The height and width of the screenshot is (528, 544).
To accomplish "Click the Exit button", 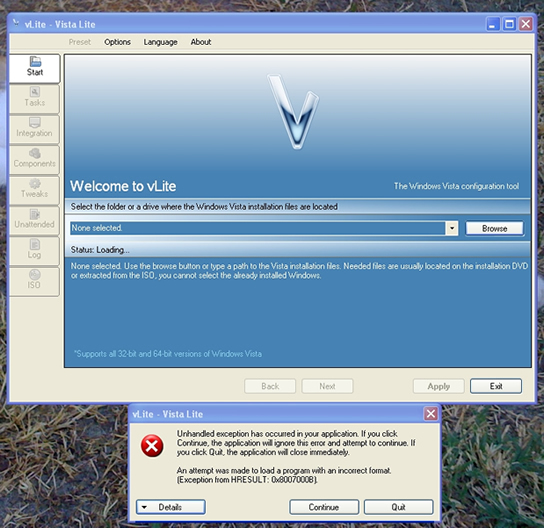I will (x=496, y=386).
